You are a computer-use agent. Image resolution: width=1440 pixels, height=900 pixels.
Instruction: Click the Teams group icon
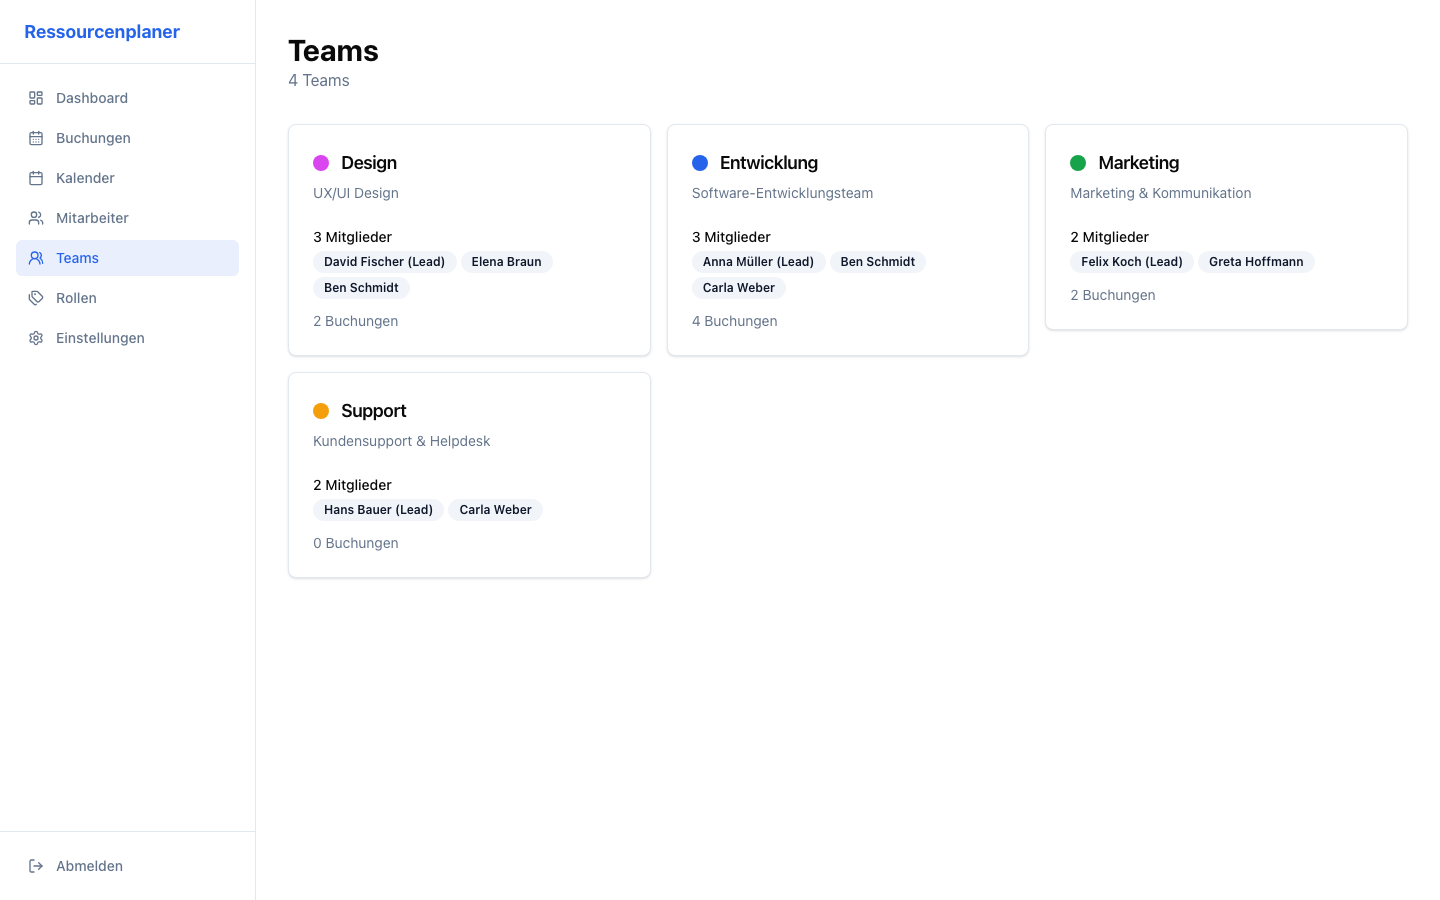tap(36, 258)
